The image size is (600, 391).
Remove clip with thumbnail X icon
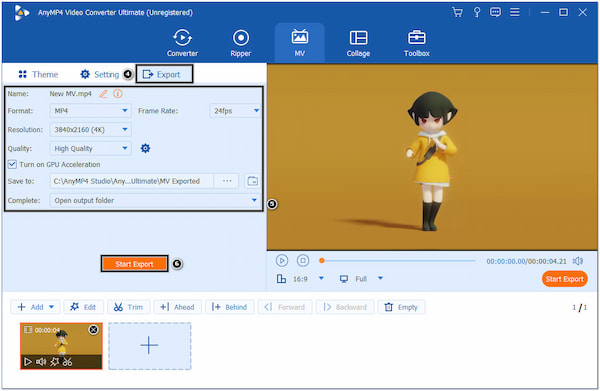93,330
